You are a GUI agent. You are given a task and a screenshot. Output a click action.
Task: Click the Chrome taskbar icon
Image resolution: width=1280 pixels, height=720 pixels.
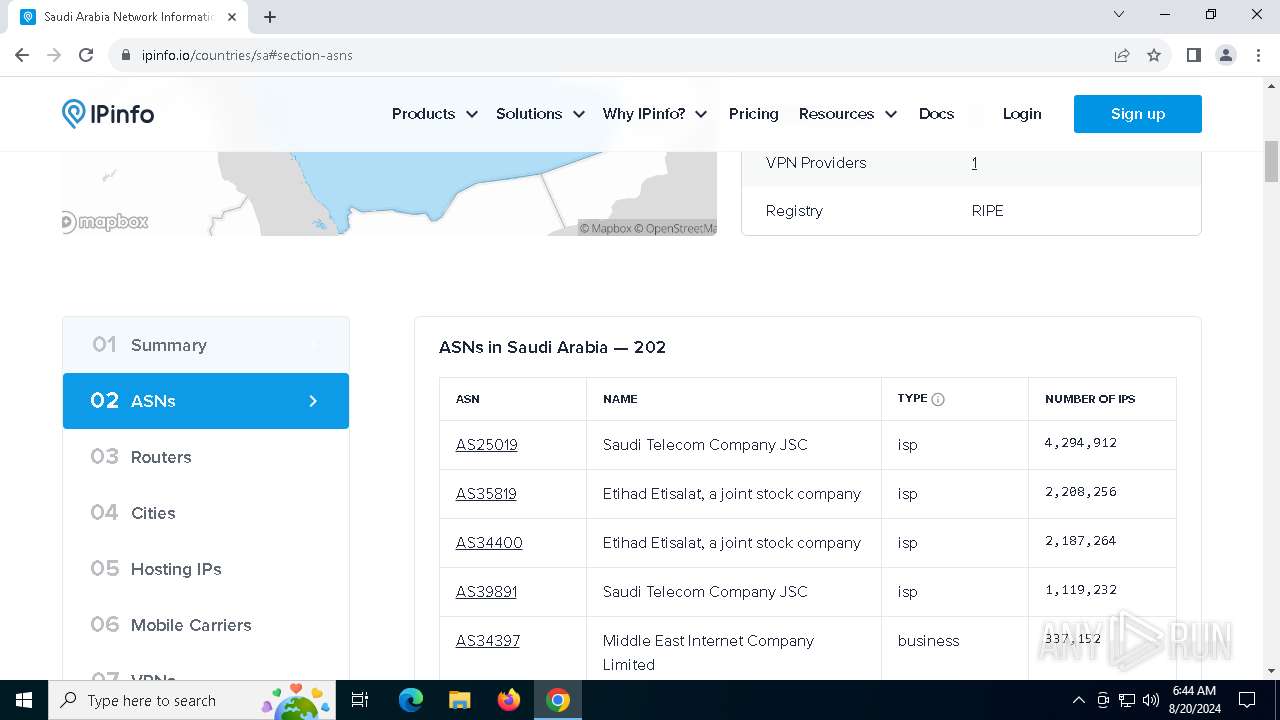[558, 700]
